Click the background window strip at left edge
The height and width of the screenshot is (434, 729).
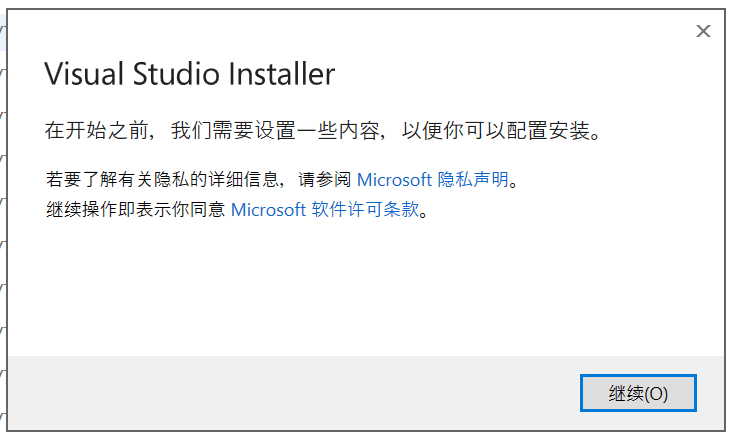point(3,219)
